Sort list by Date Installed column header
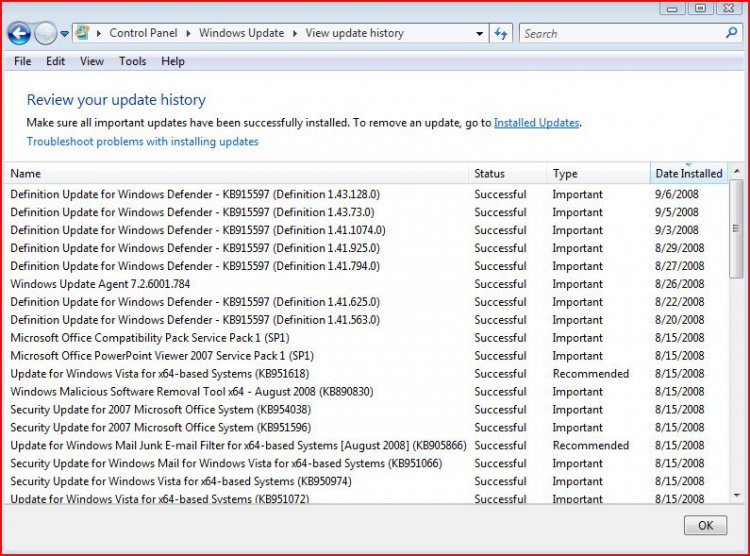750x556 pixels. click(689, 173)
